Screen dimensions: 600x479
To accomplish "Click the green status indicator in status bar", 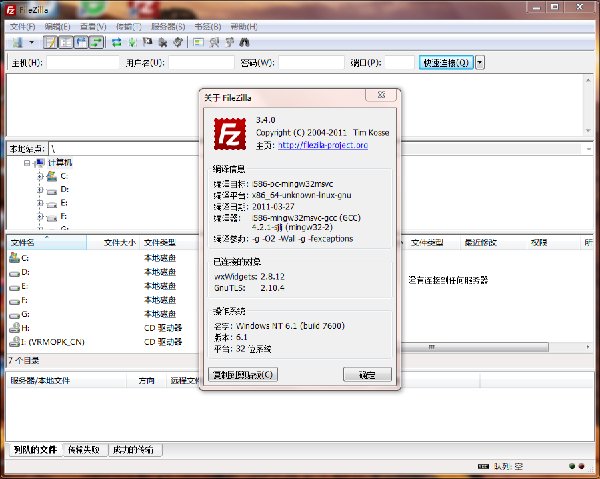I will coord(572,466).
